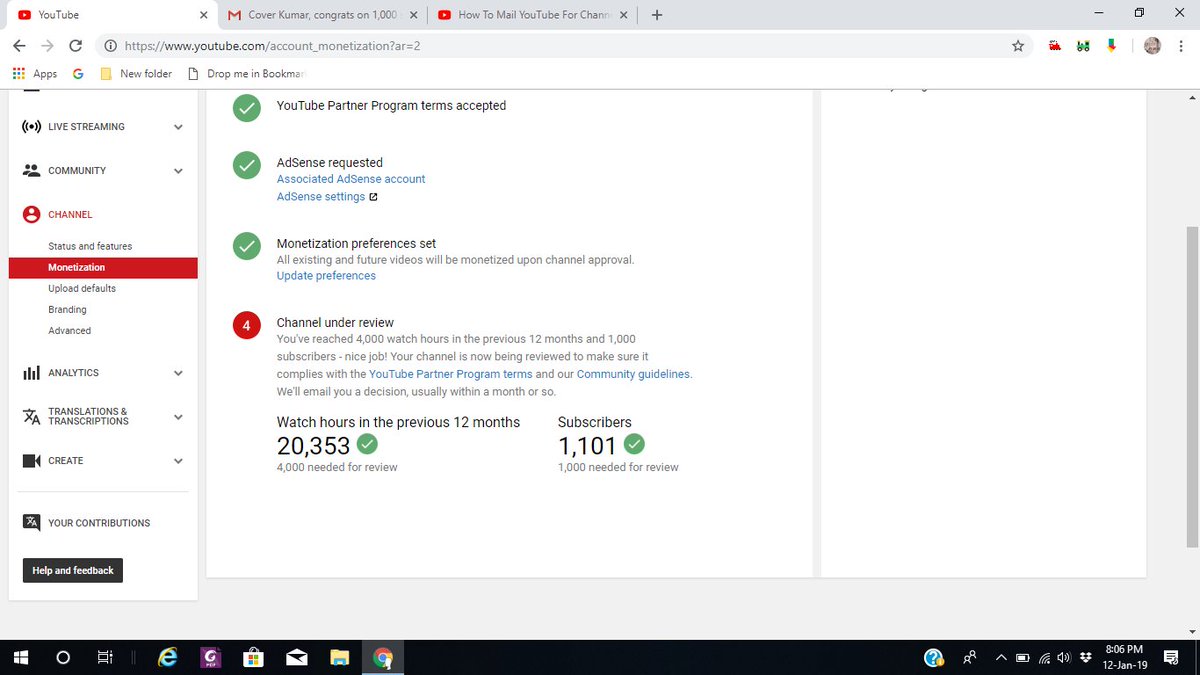Open the New folder bookmark
1200x675 pixels.
click(136, 74)
